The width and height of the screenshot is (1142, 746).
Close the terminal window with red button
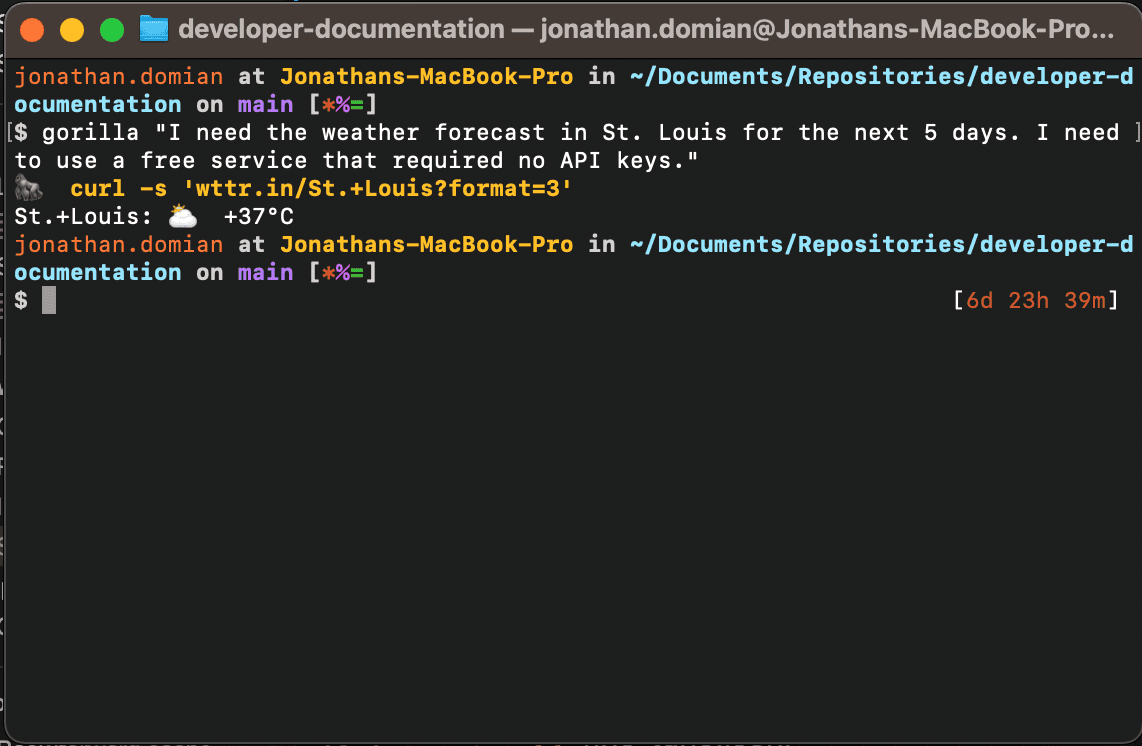pos(32,29)
